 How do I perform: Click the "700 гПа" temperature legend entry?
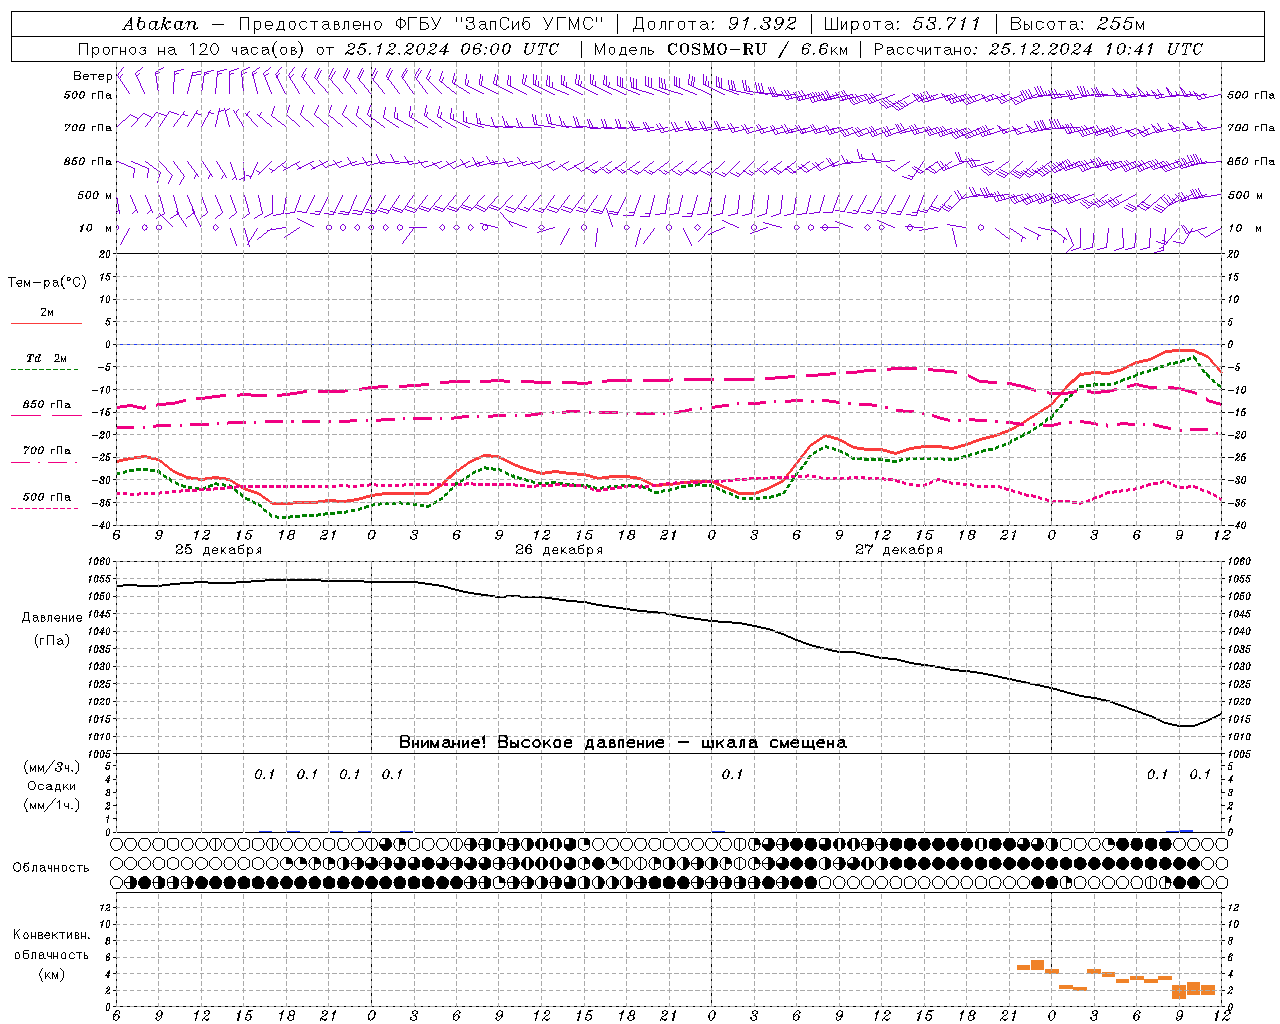[47, 451]
